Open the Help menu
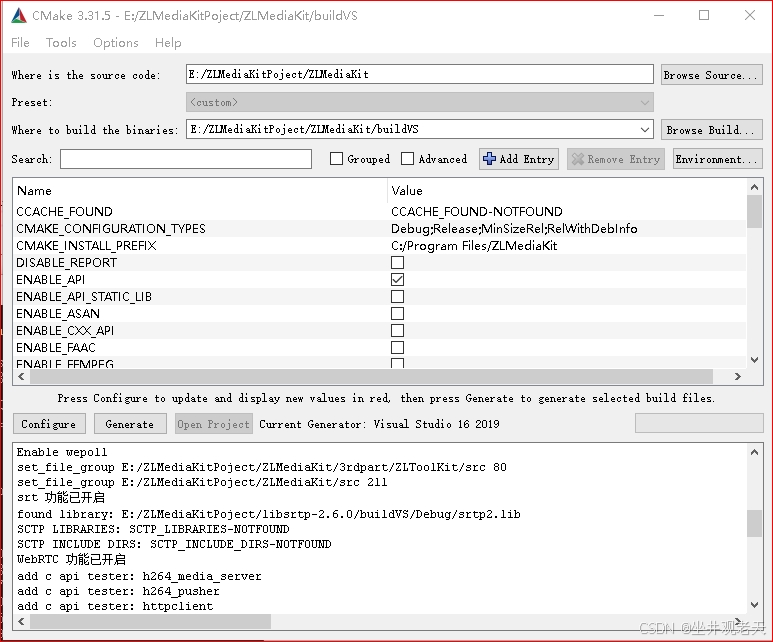 tap(168, 43)
